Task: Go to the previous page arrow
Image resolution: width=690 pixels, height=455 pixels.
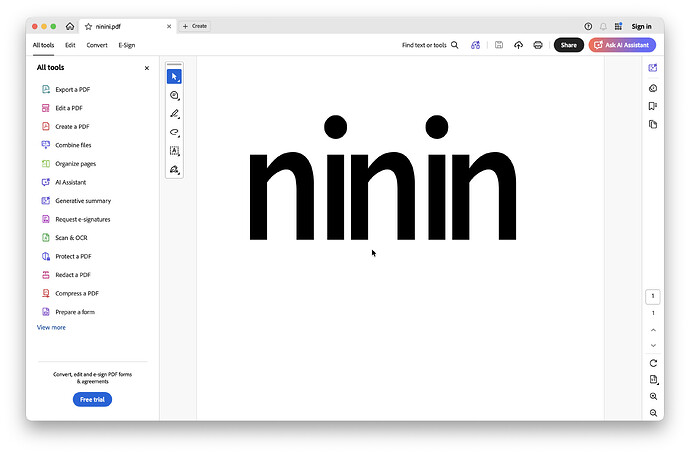Action: point(653,330)
